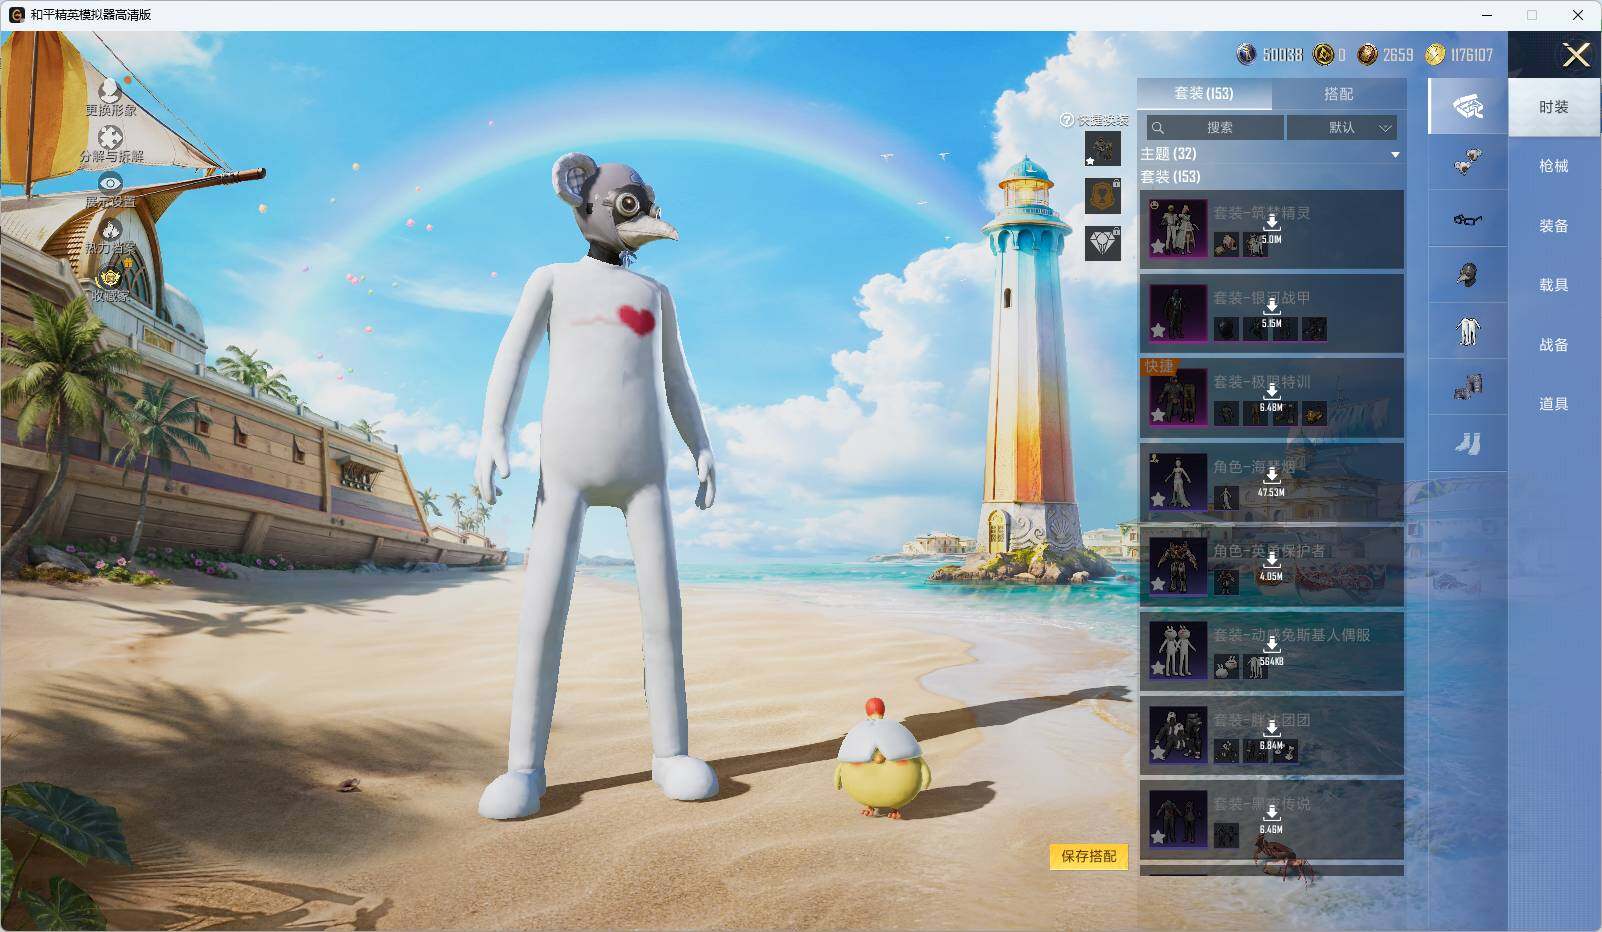Click the 保存搭配 save button

coord(1089,856)
